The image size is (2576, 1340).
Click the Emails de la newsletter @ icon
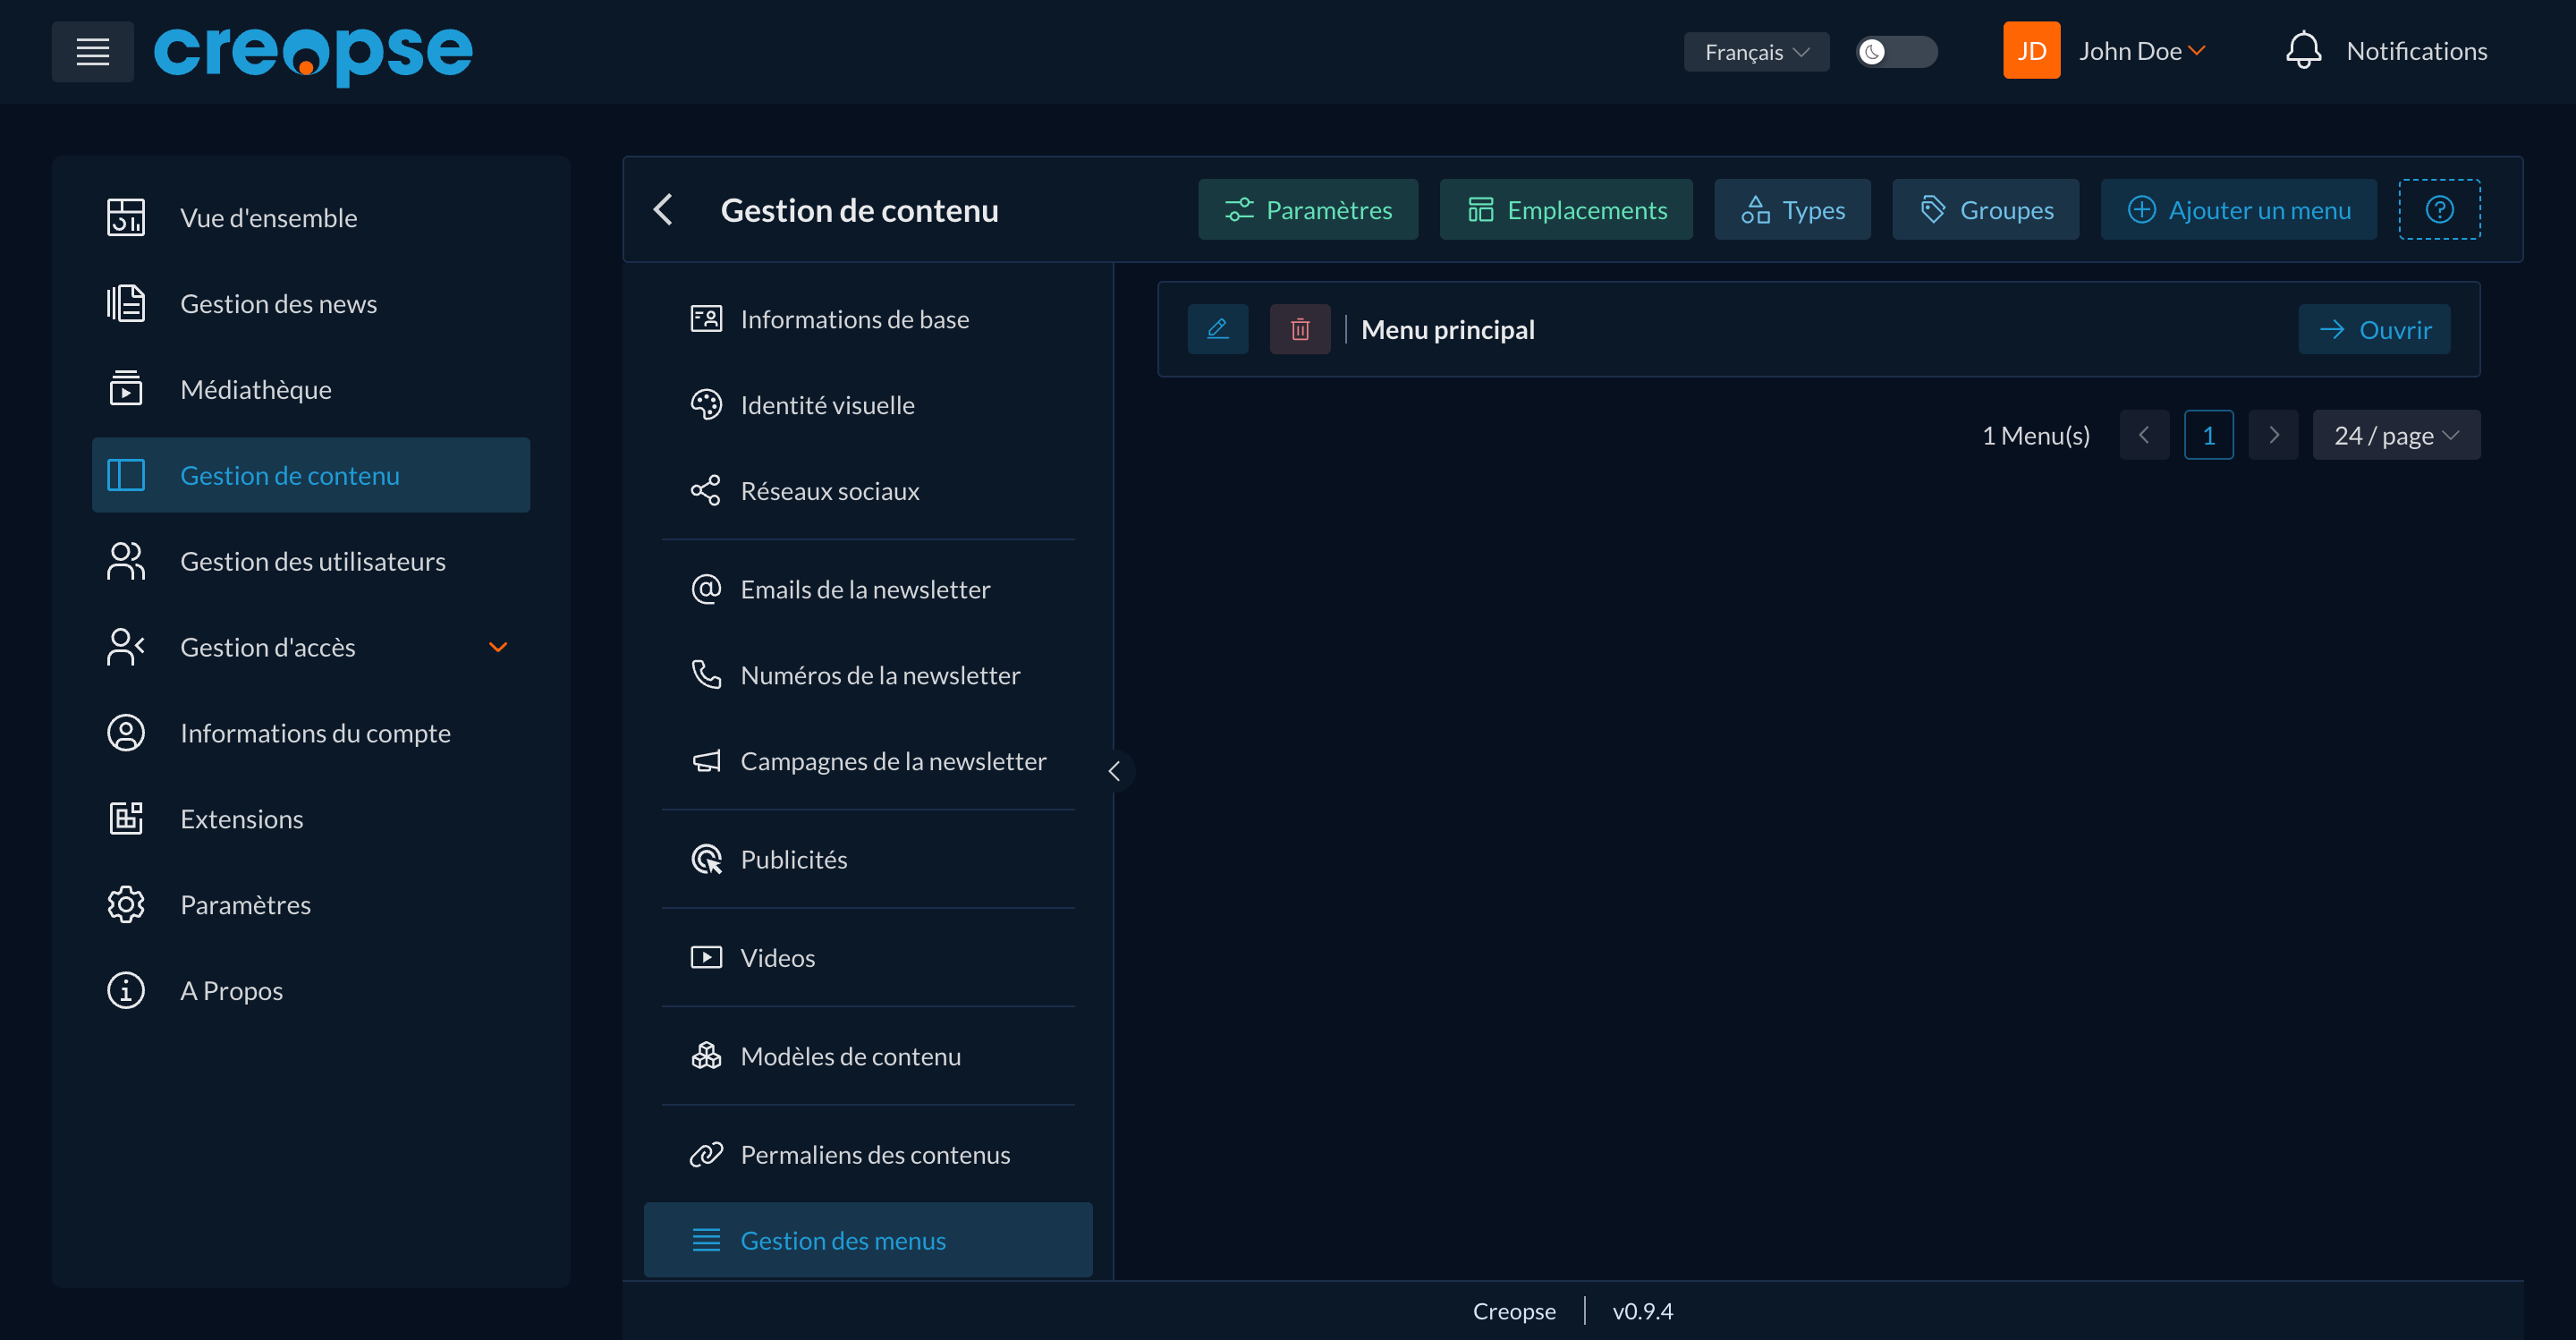706,588
